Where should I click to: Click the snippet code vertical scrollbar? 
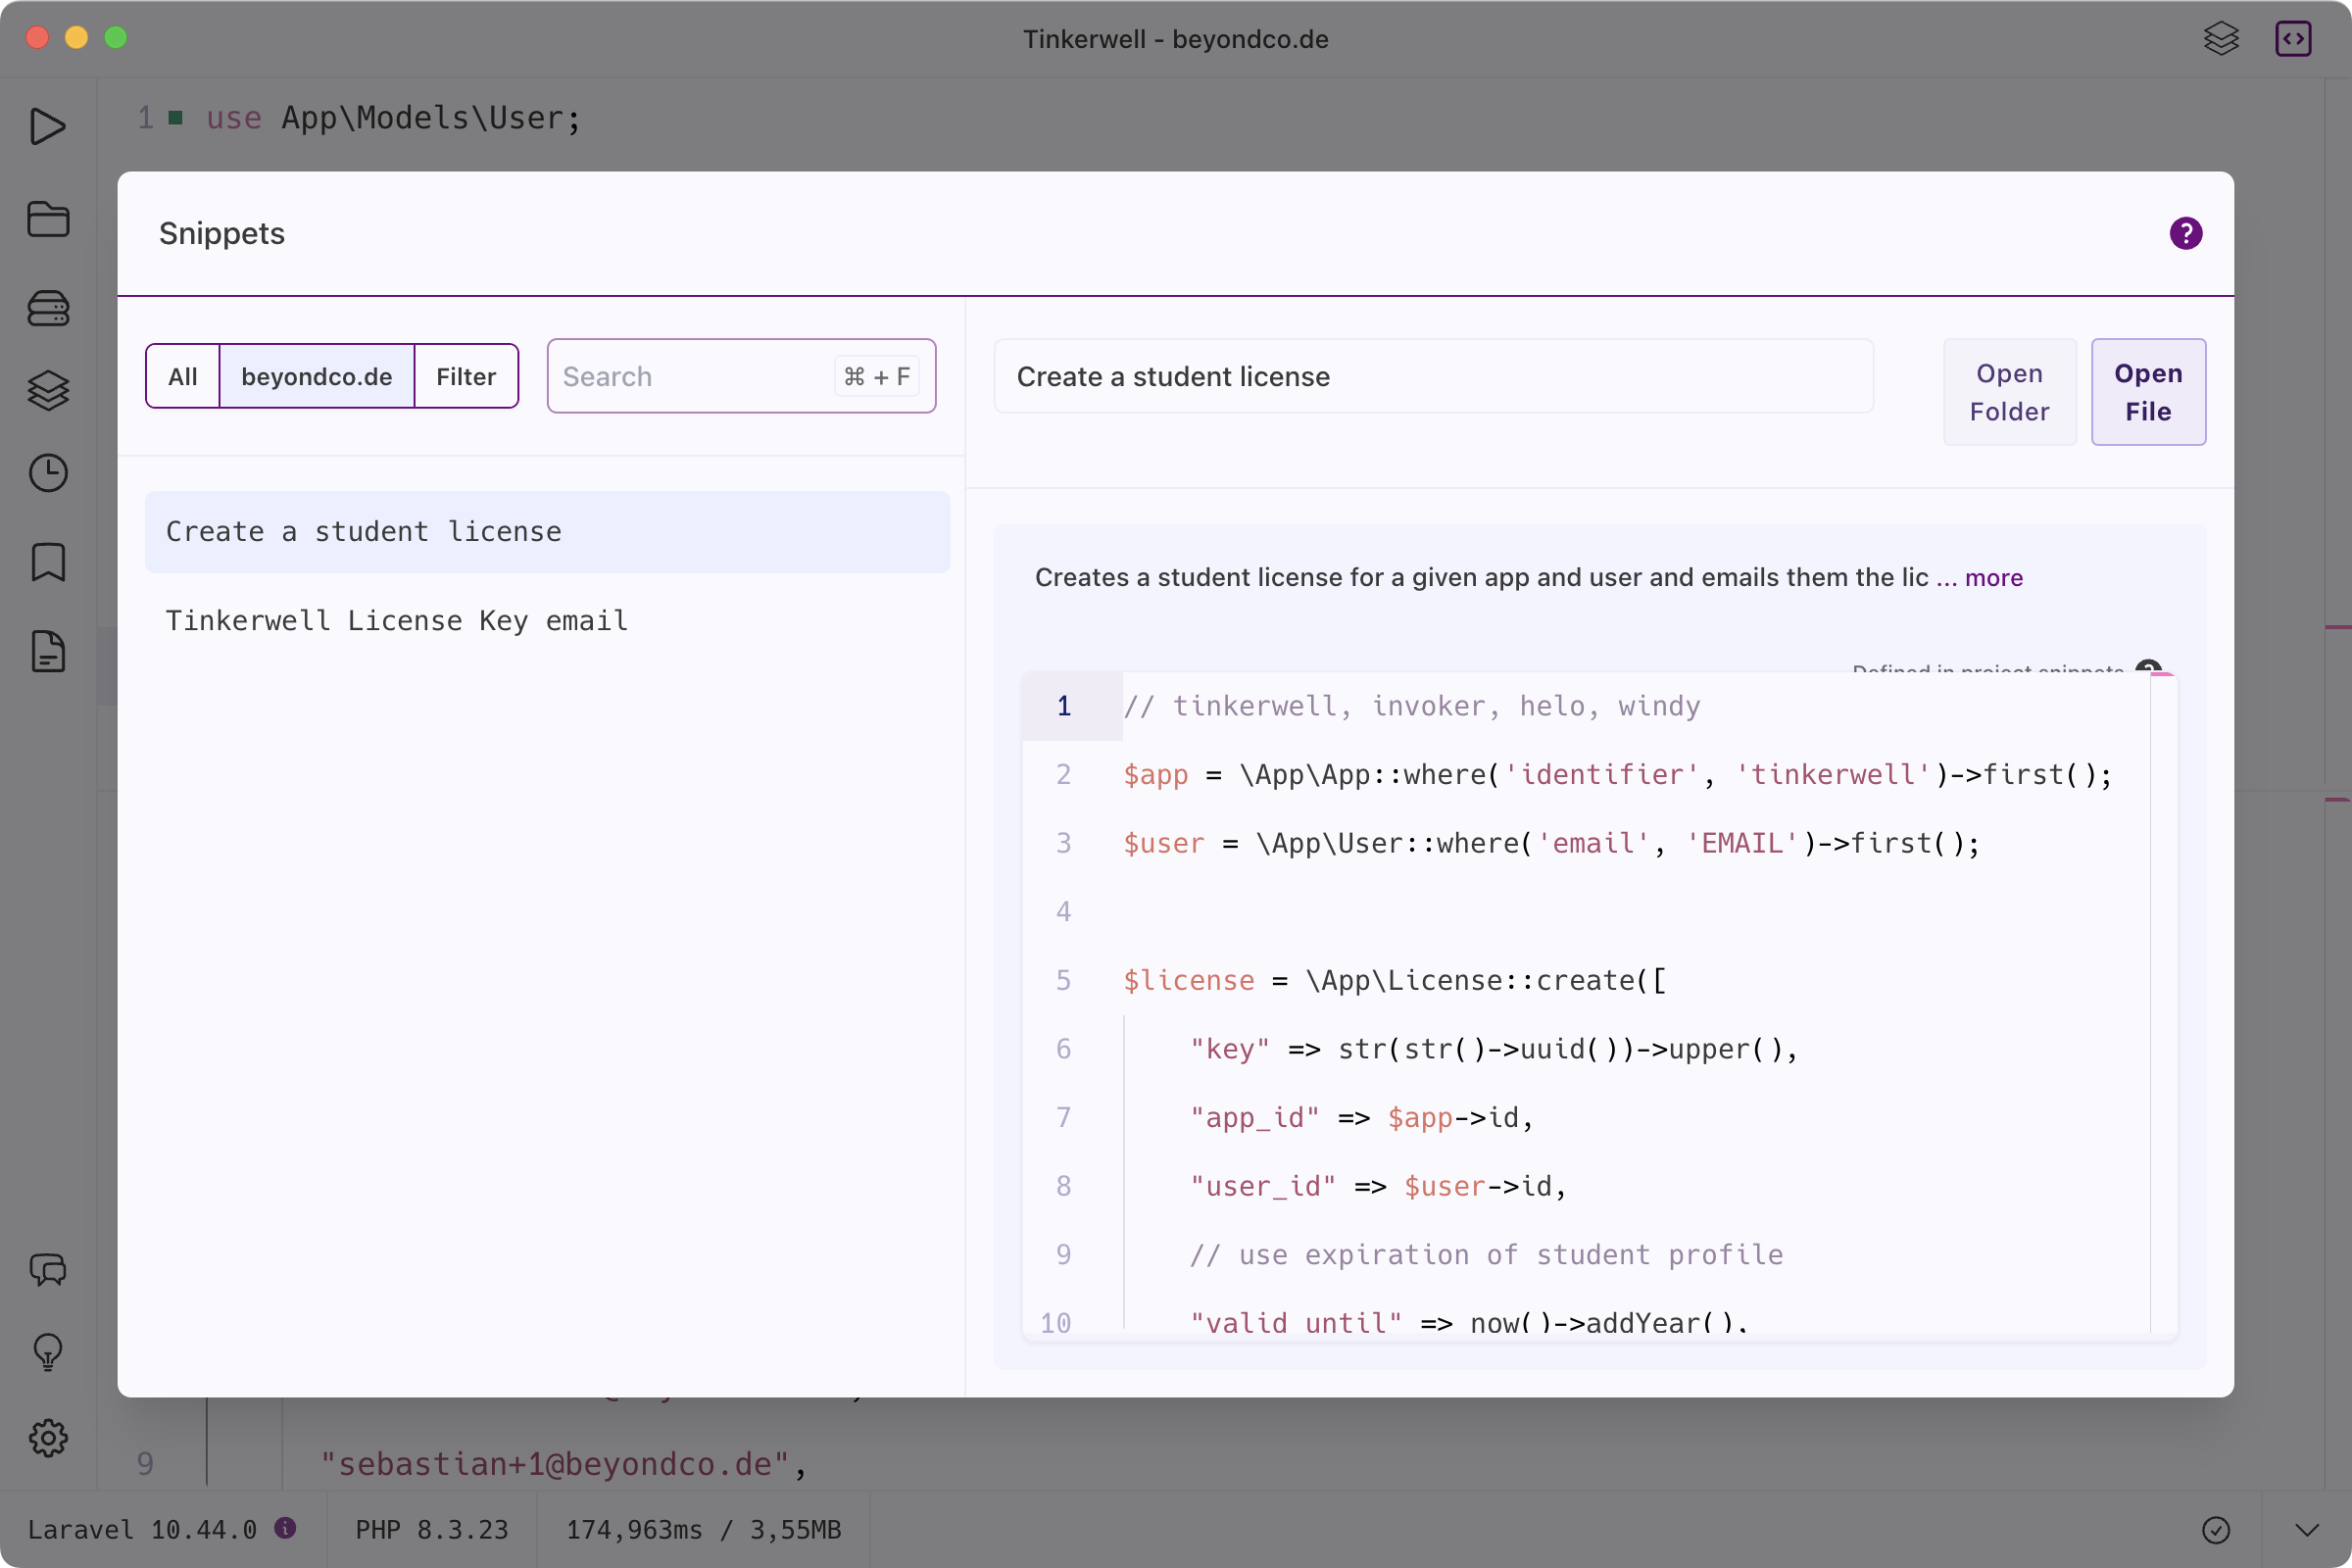click(2162, 1003)
